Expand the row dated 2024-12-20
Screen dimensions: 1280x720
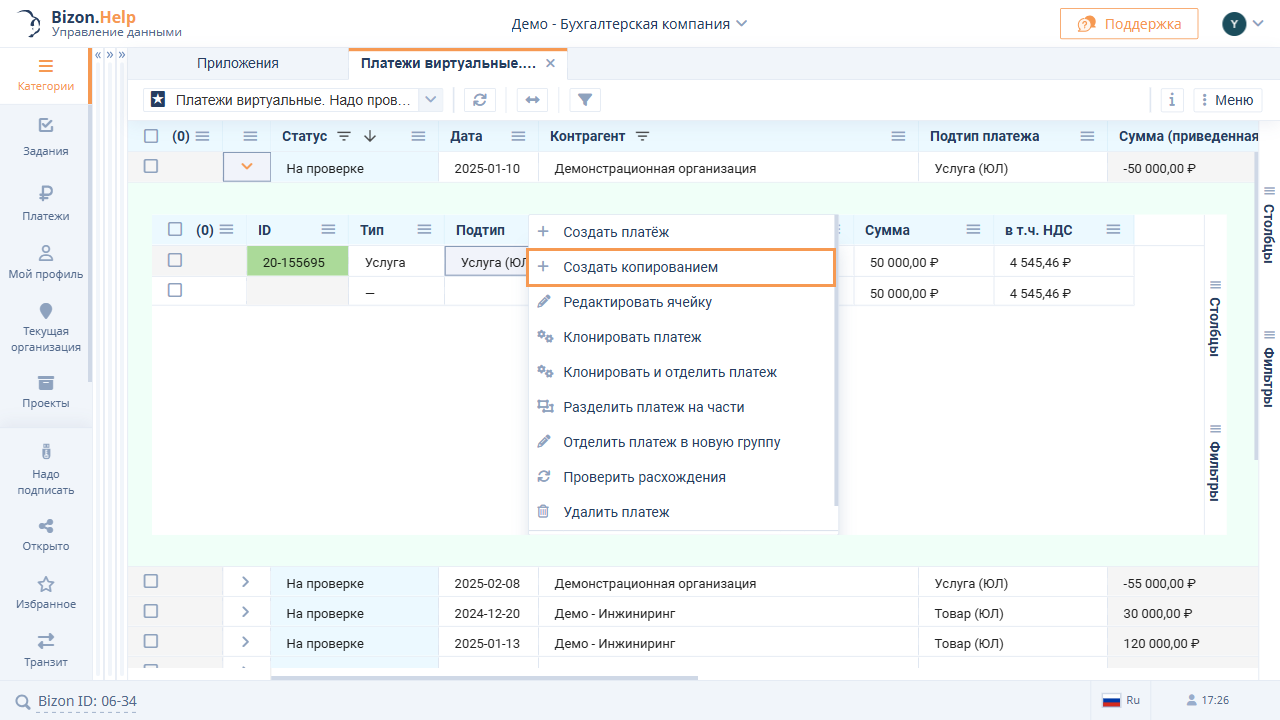(246, 612)
